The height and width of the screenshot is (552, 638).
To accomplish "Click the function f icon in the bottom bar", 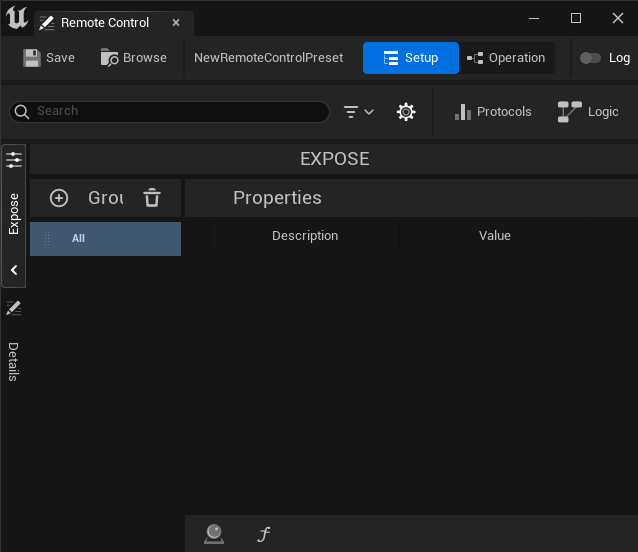I will pos(264,534).
